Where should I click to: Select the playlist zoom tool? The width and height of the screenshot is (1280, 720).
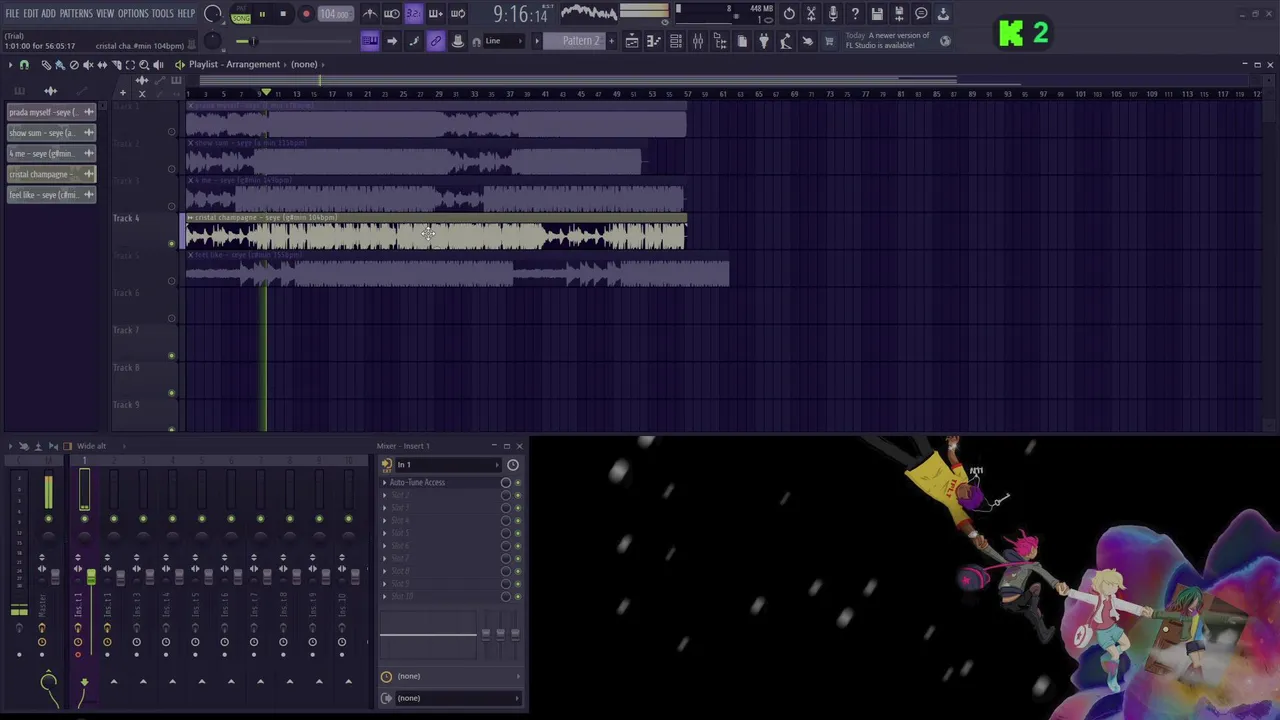tap(144, 65)
